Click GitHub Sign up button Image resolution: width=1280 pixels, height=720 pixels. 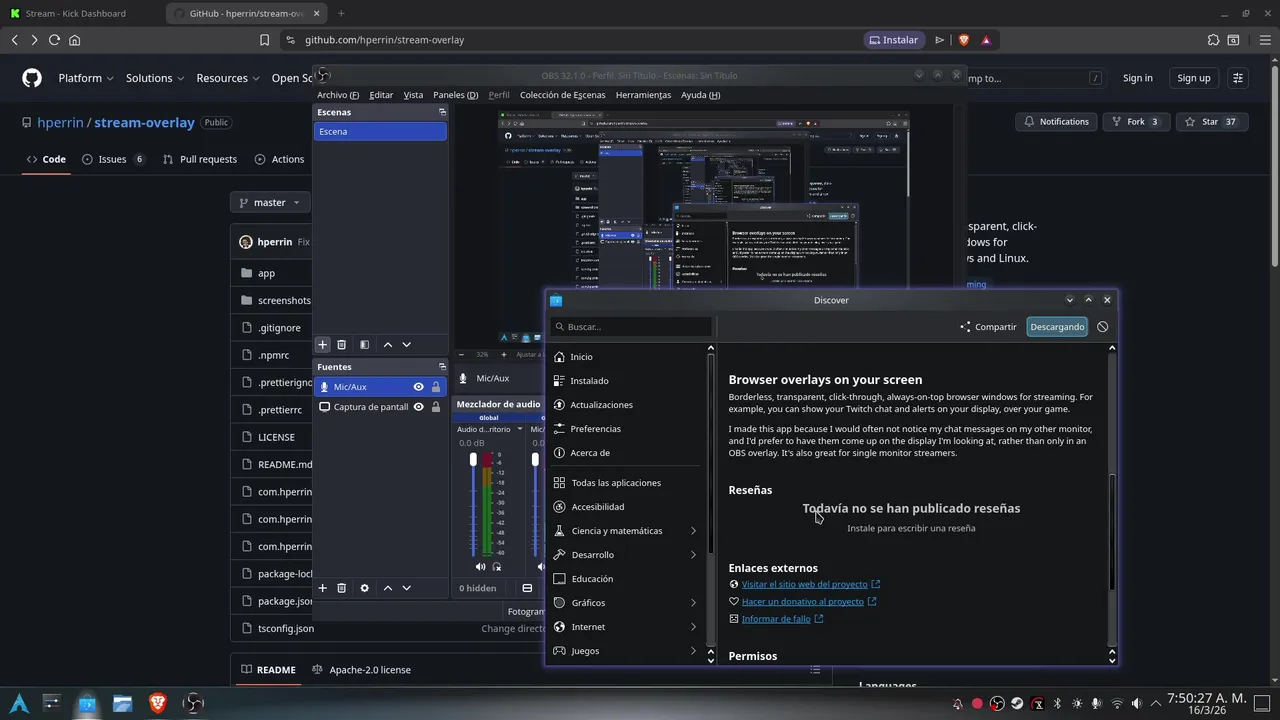click(x=1193, y=78)
